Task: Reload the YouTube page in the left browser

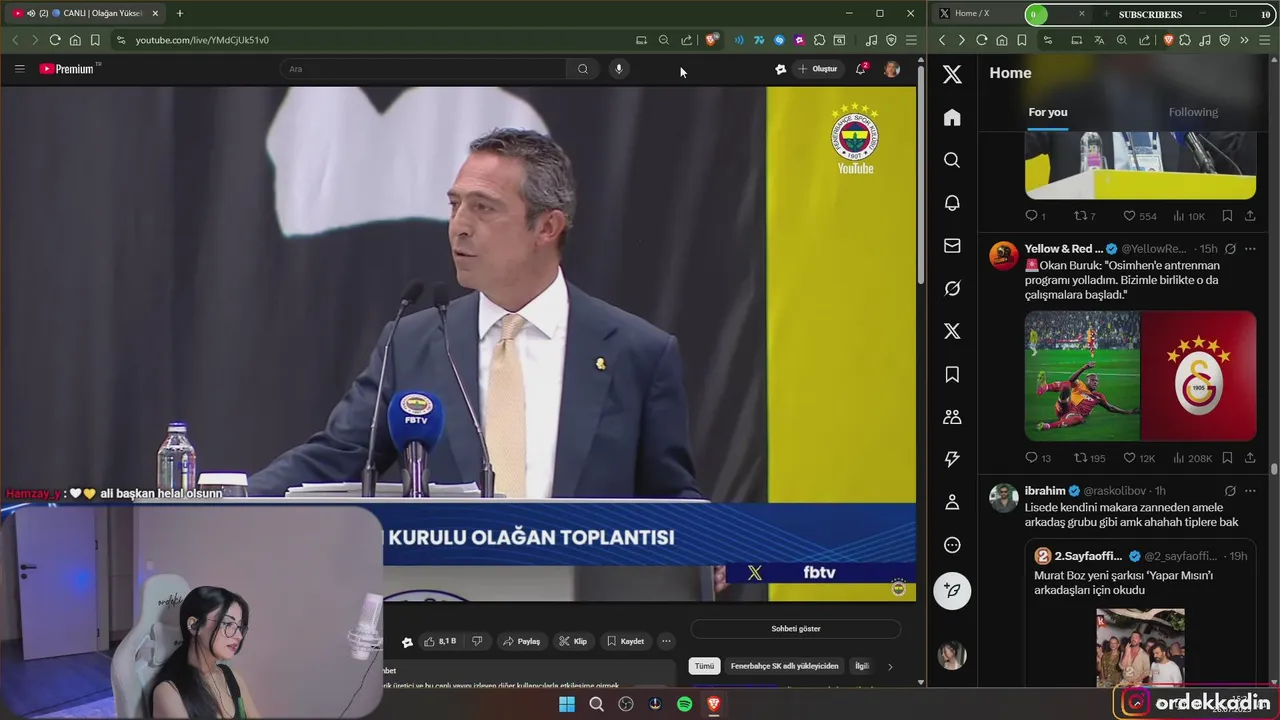Action: [55, 40]
